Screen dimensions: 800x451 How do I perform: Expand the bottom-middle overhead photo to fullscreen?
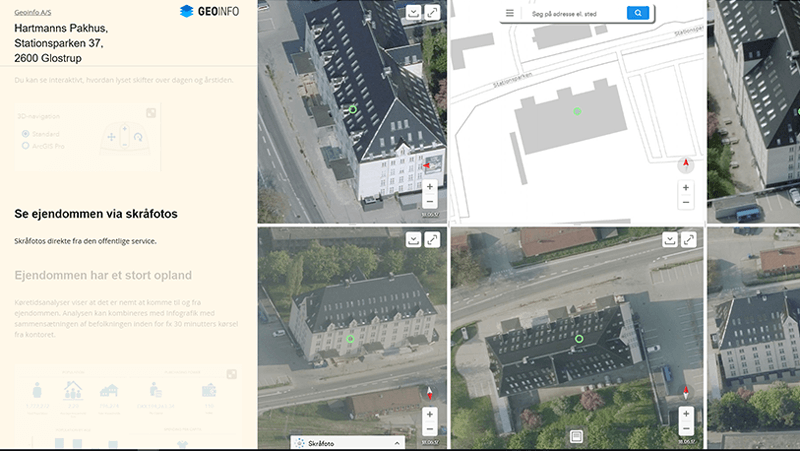pos(689,239)
